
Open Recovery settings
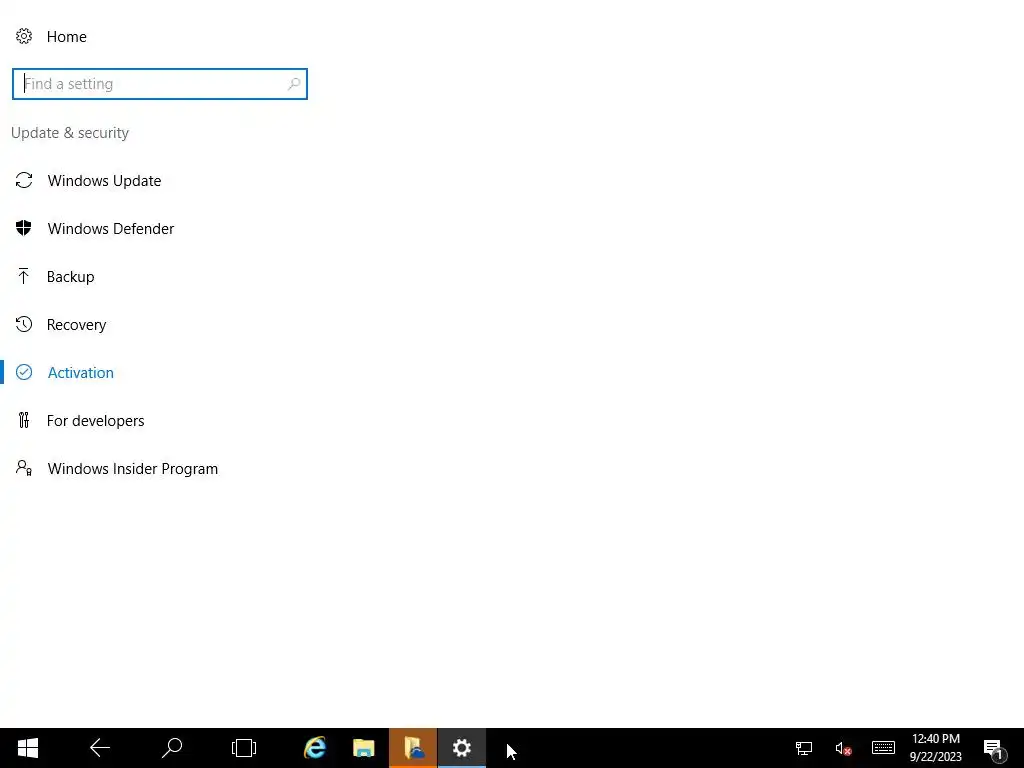[76, 325]
